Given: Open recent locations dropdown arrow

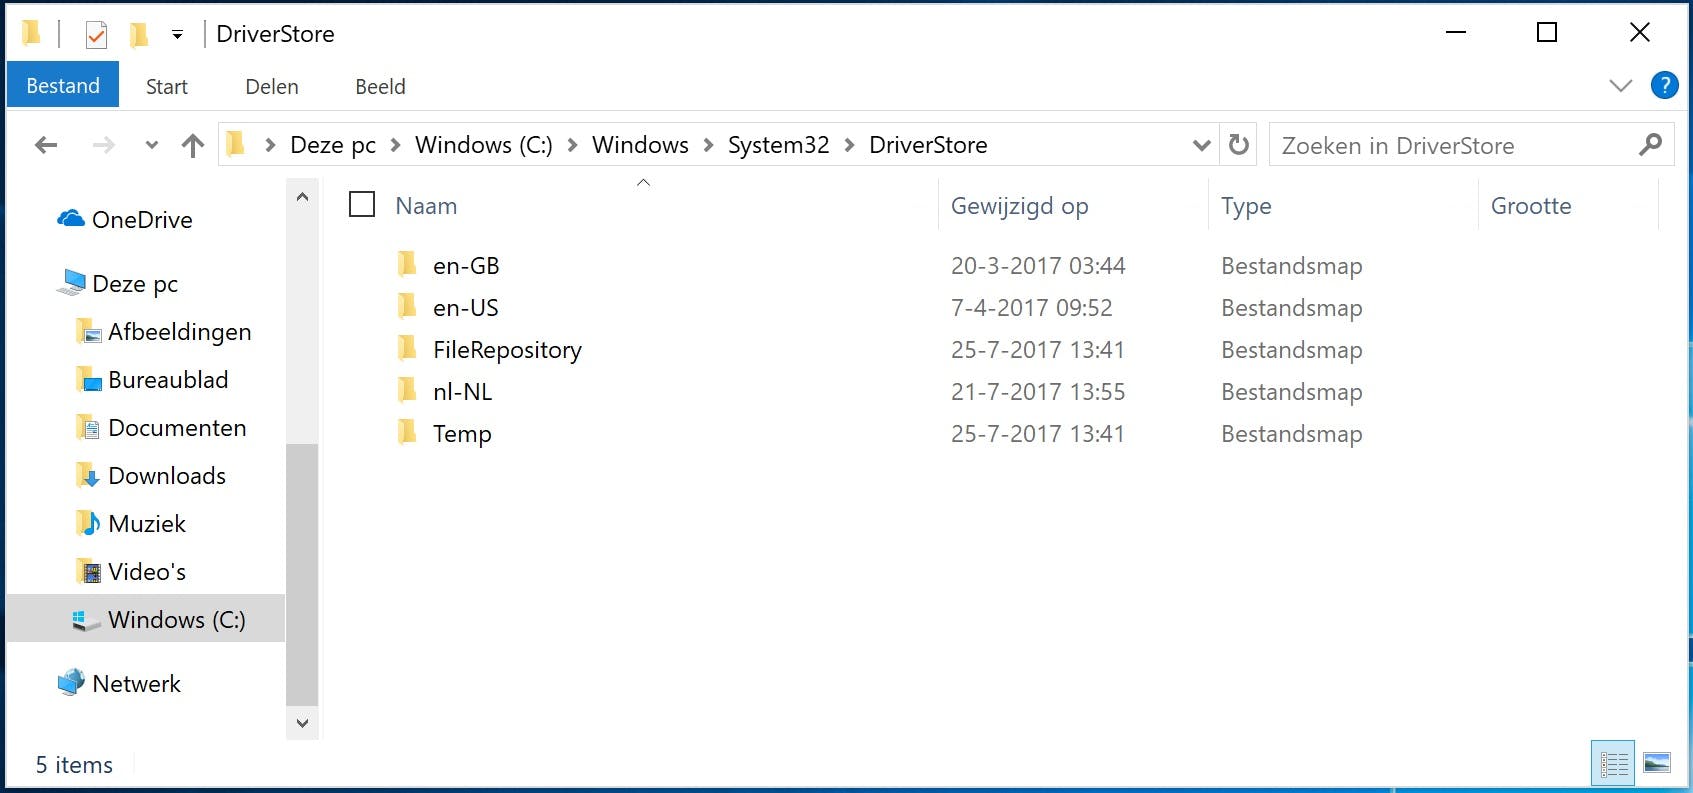Looking at the screenshot, I should click(152, 146).
